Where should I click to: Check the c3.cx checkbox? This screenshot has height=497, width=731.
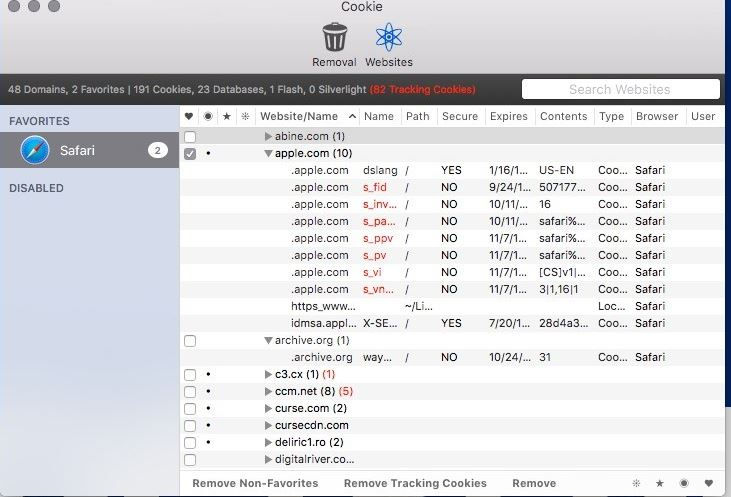[x=190, y=375]
